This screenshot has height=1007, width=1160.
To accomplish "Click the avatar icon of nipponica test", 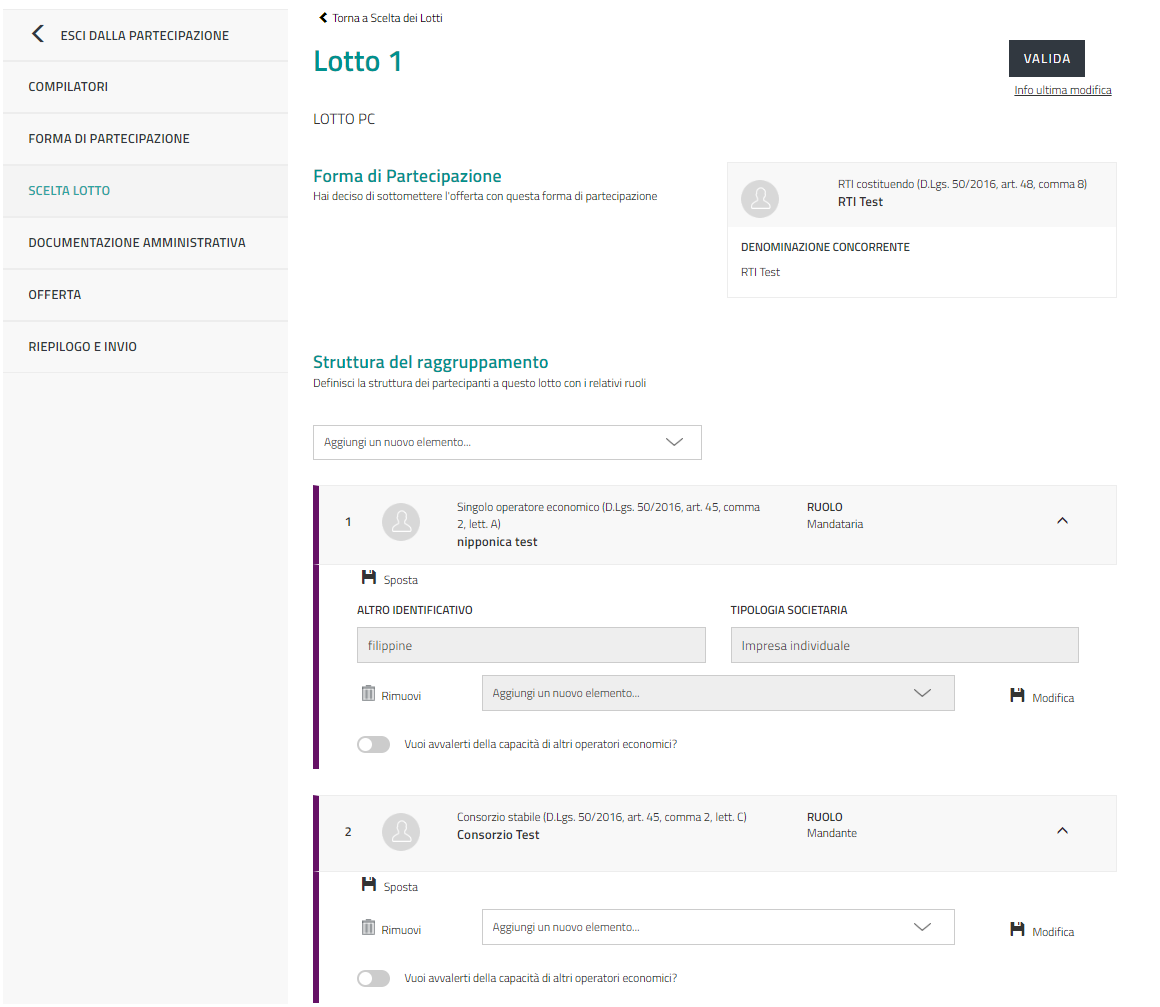I will pyautogui.click(x=401, y=522).
